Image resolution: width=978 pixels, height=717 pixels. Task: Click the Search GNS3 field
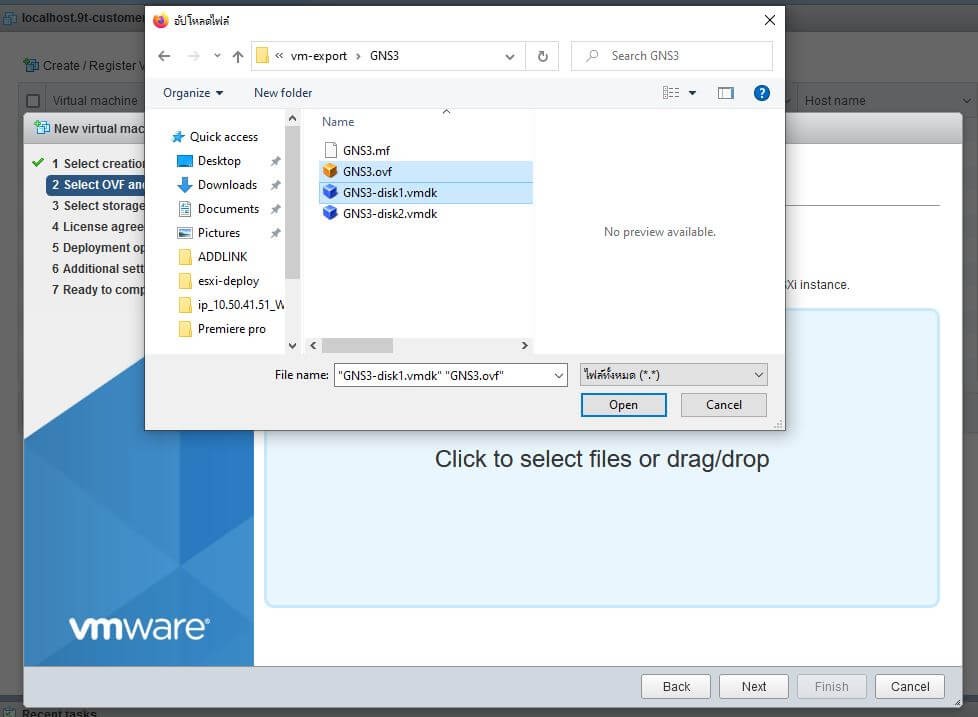click(x=672, y=56)
